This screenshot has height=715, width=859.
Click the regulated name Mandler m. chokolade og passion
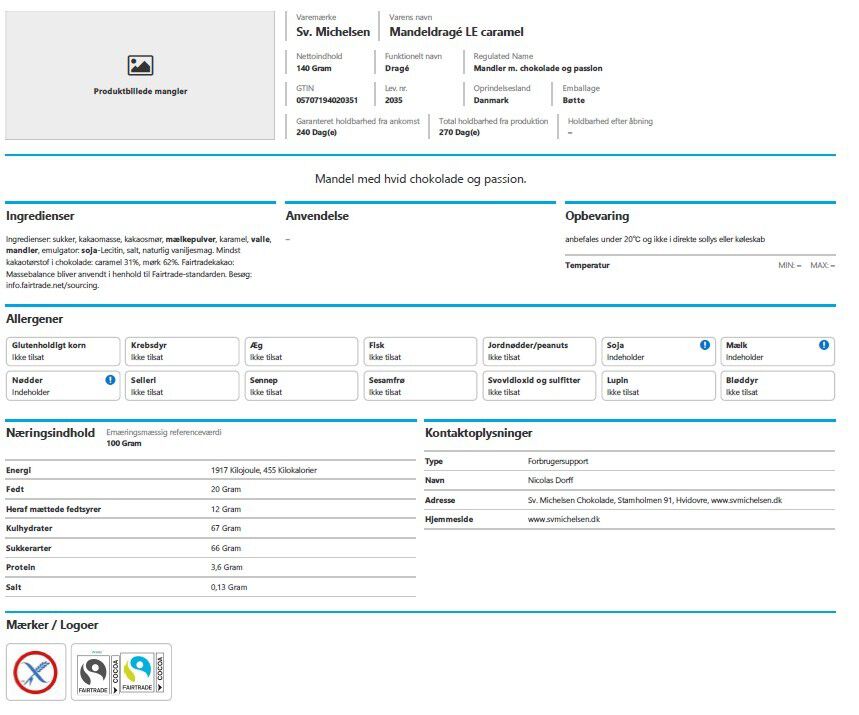pyautogui.click(x=538, y=68)
